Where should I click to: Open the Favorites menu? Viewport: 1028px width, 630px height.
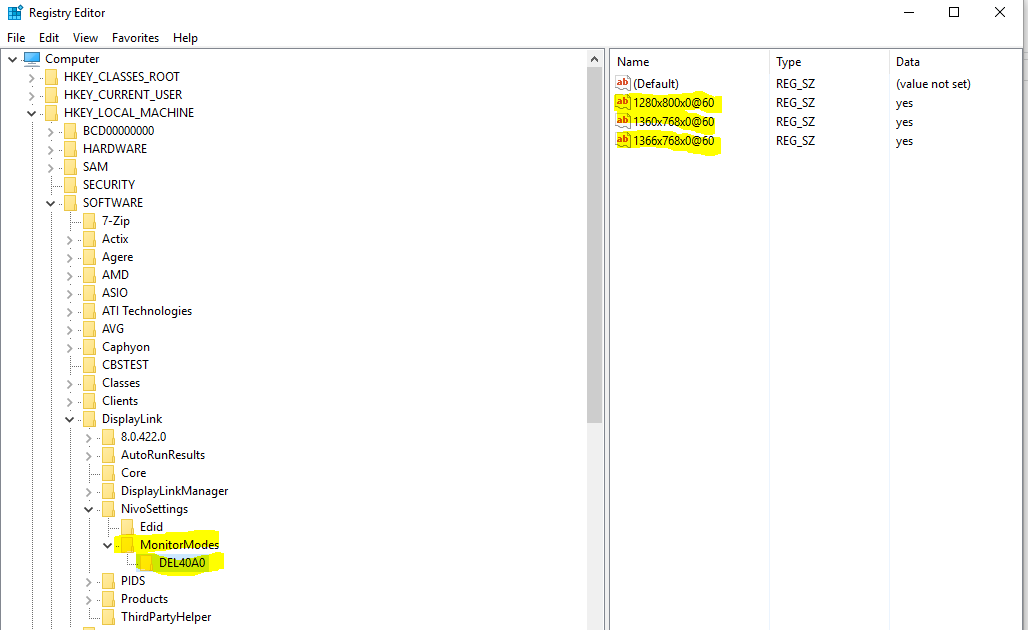coord(135,38)
